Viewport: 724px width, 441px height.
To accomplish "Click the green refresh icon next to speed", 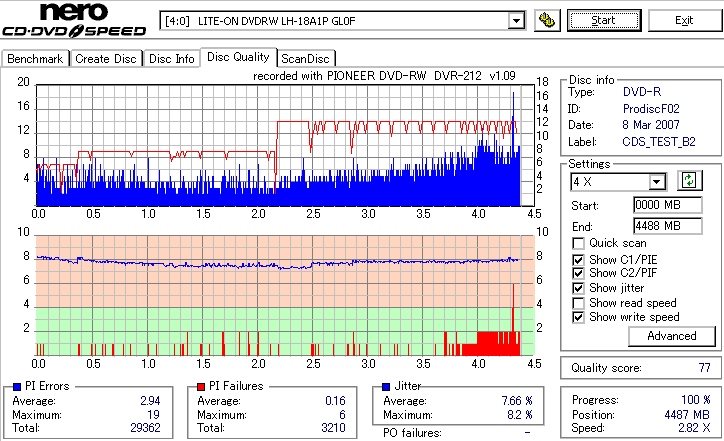I will (689, 181).
